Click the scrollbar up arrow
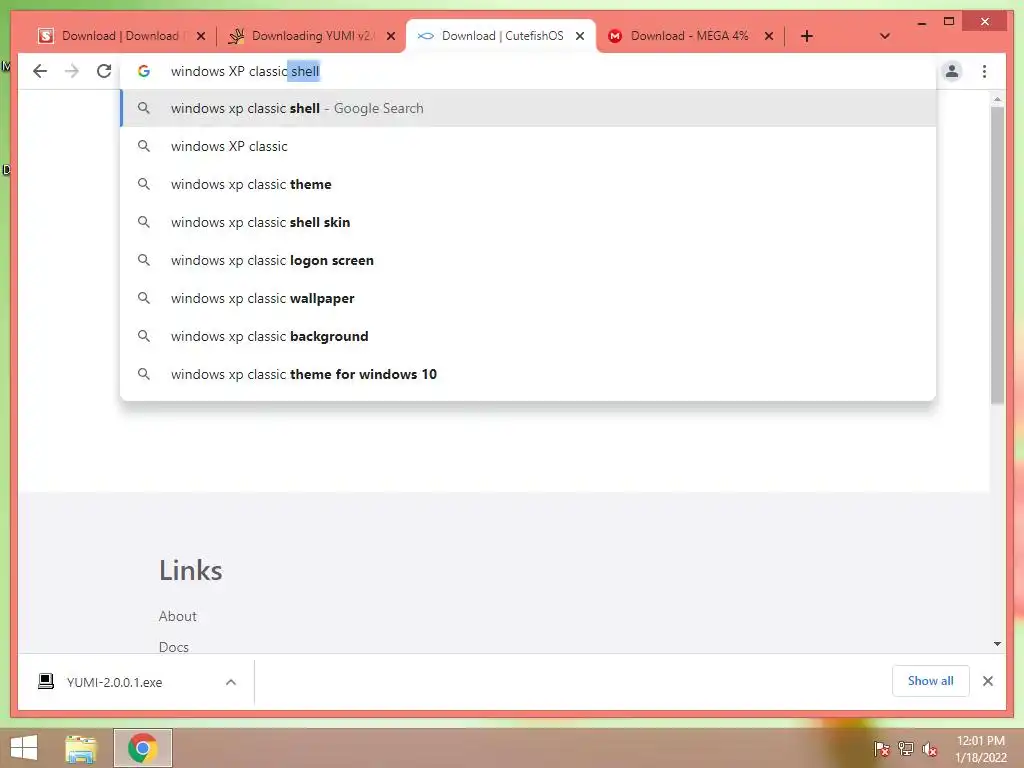Screen dimensions: 1024x768 [997, 99]
